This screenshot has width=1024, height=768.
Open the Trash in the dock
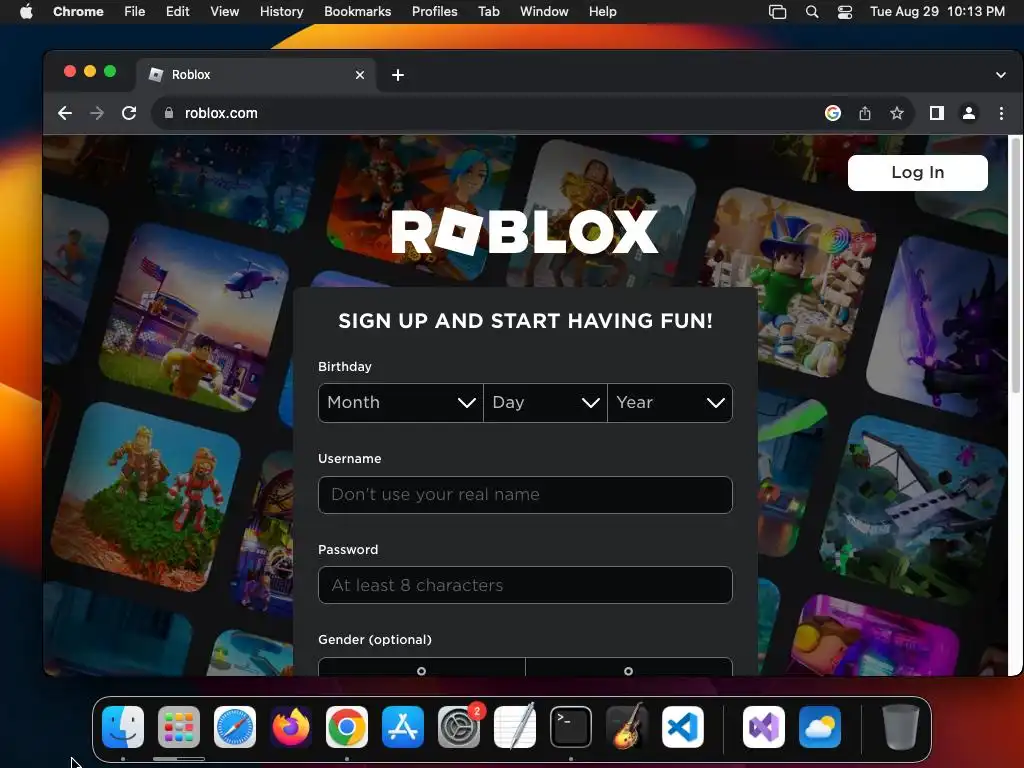coord(901,727)
